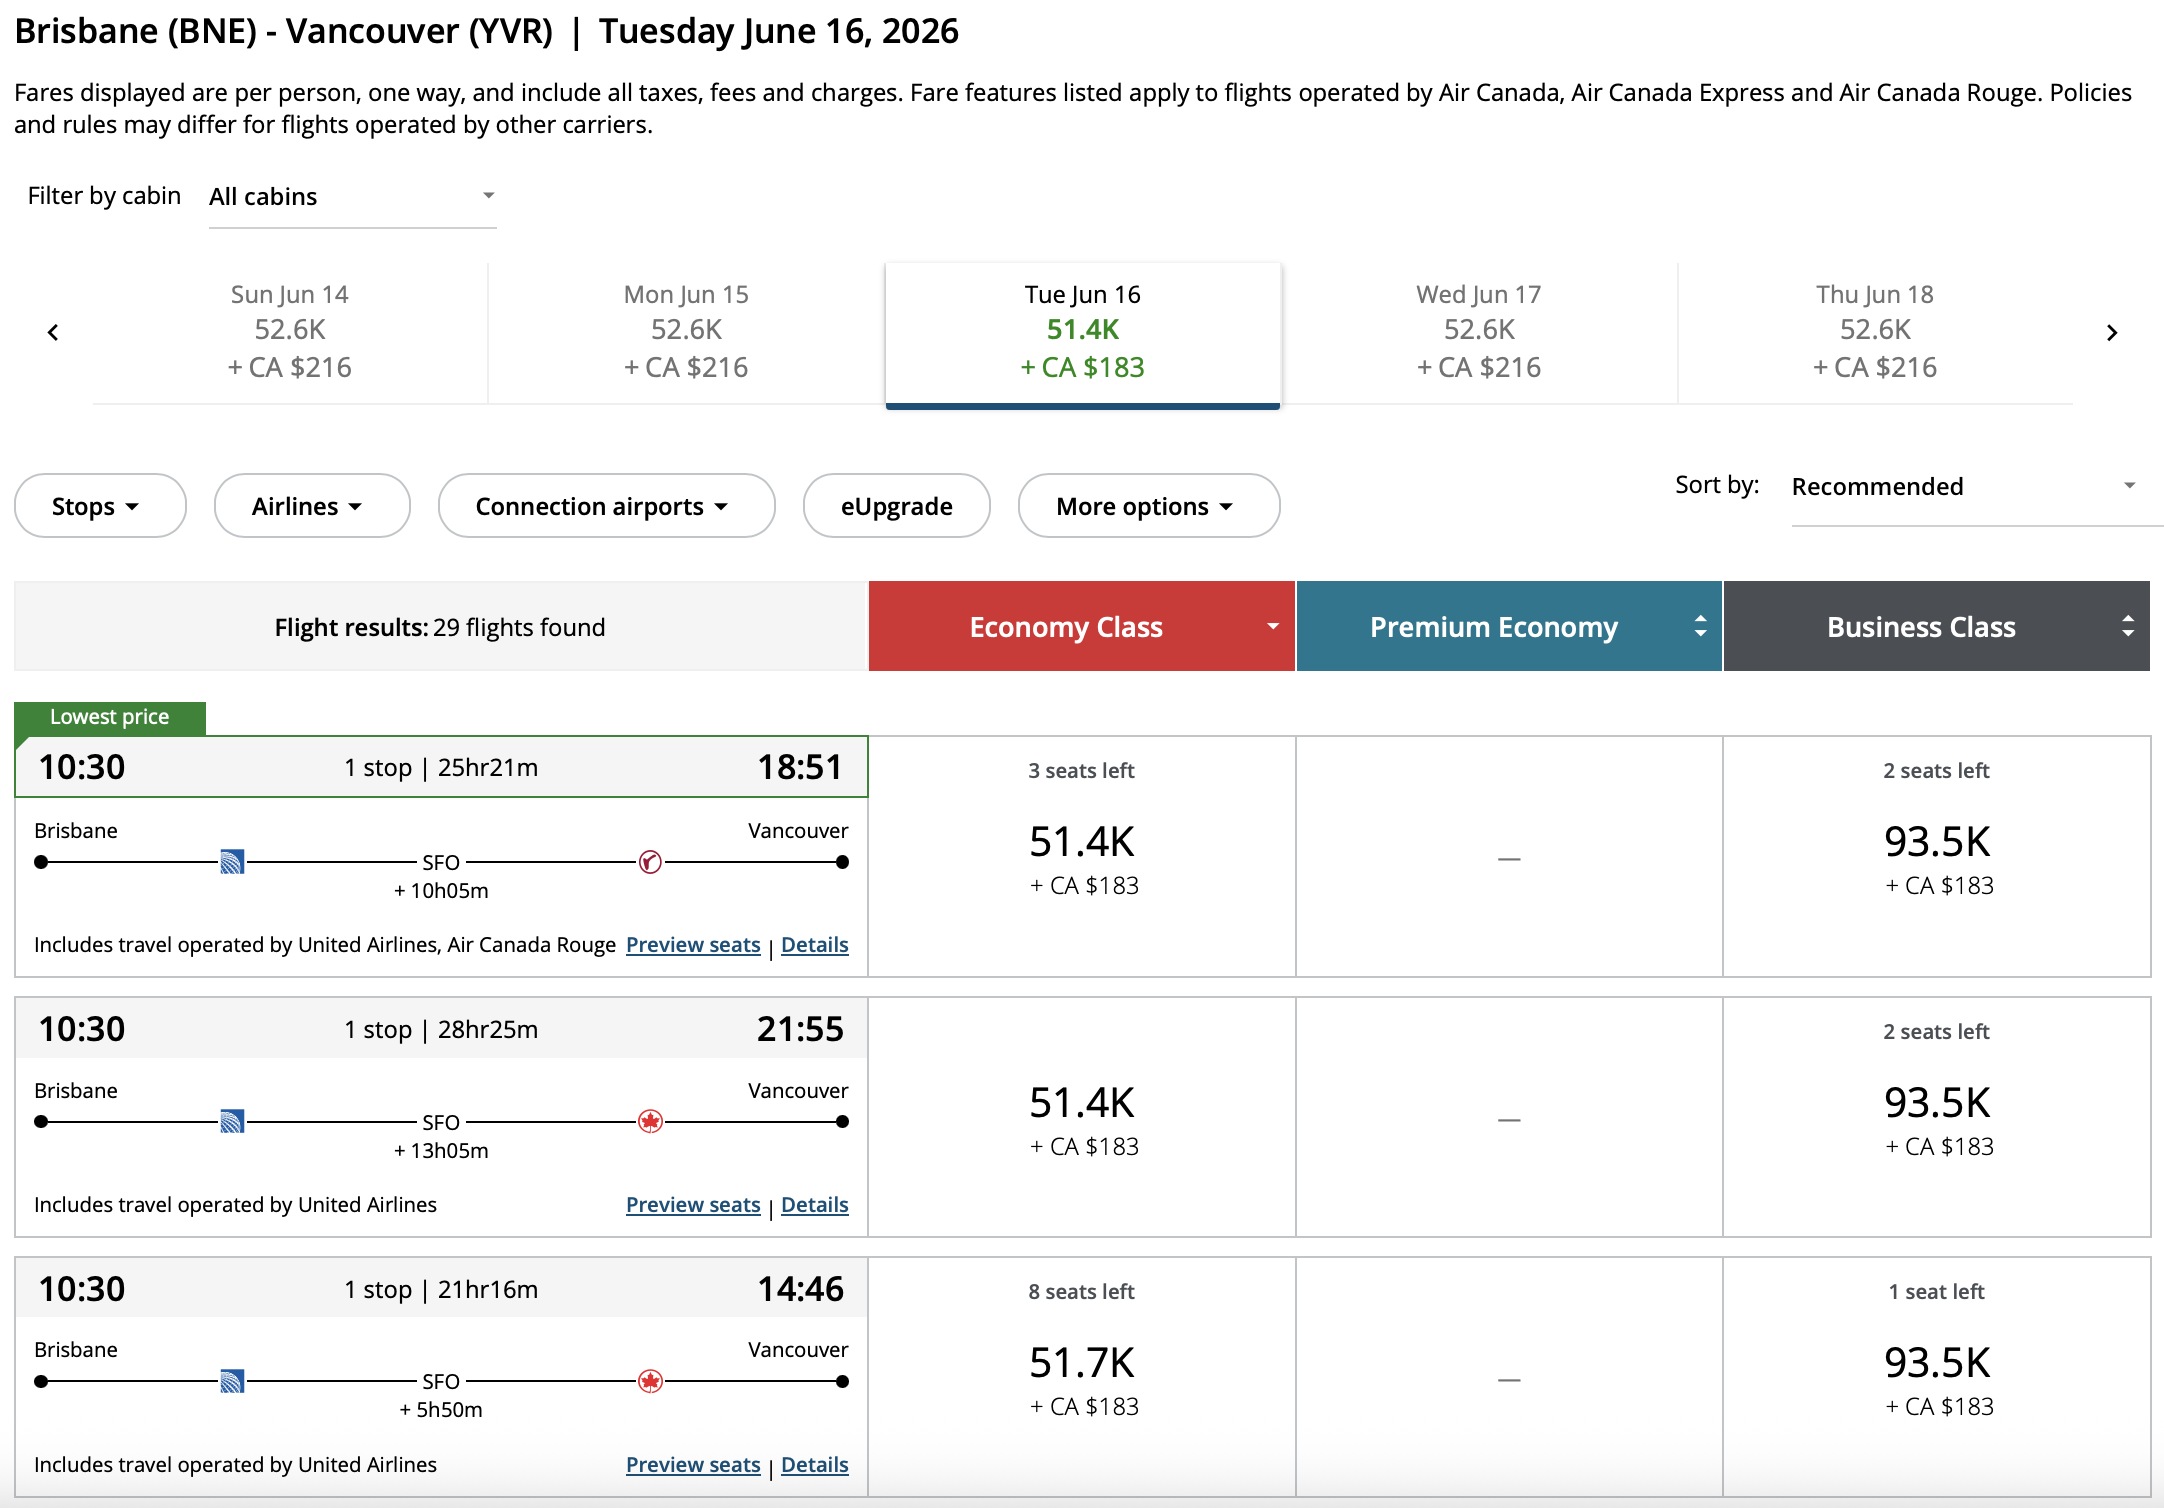Open the Airlines filter dropdown
The width and height of the screenshot is (2164, 1508).
point(312,506)
